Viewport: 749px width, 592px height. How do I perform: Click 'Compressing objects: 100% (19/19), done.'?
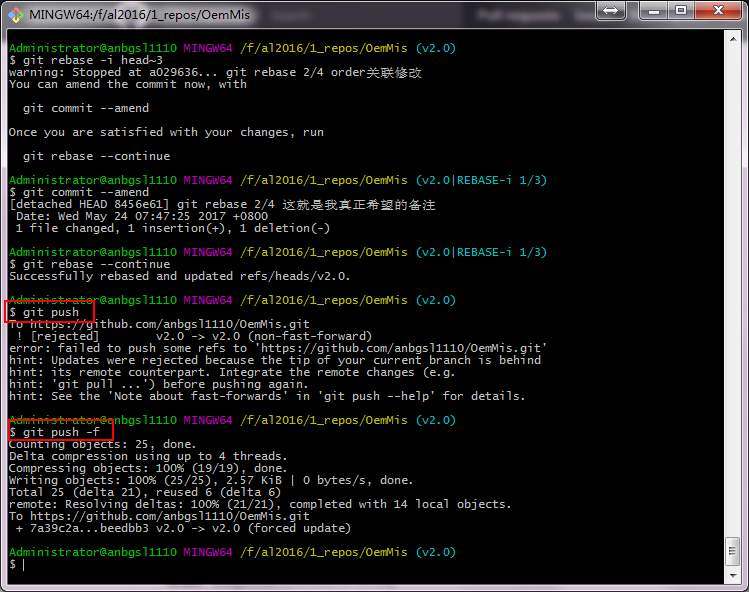[x=149, y=468]
